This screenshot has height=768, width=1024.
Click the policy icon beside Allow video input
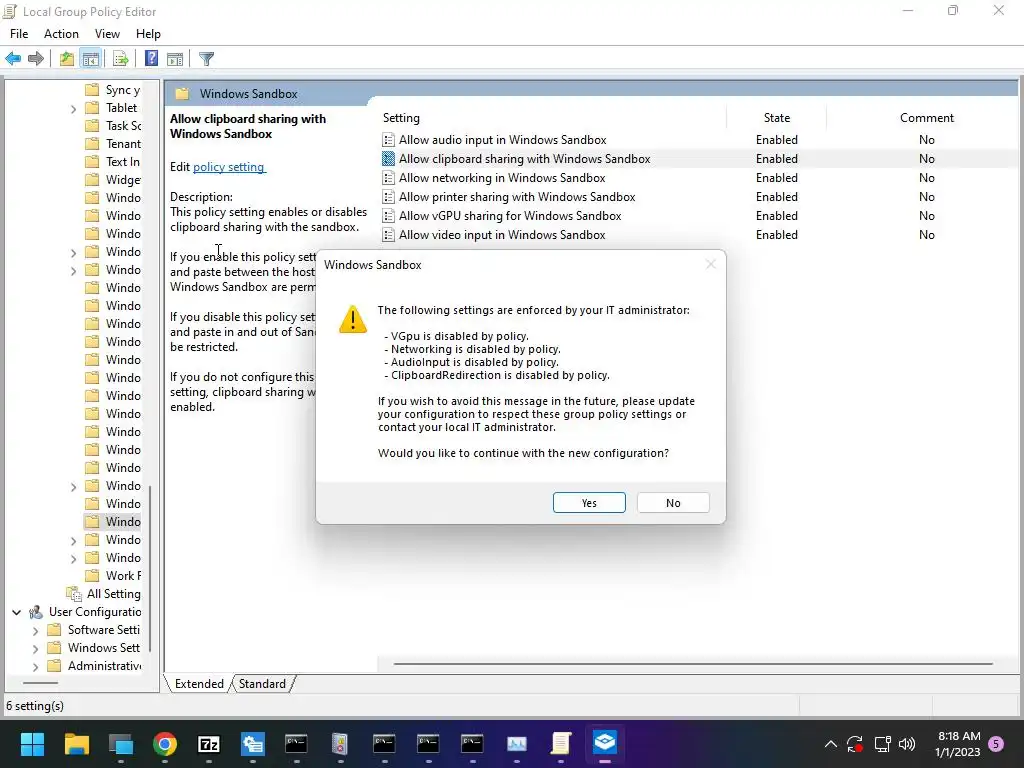pos(389,234)
